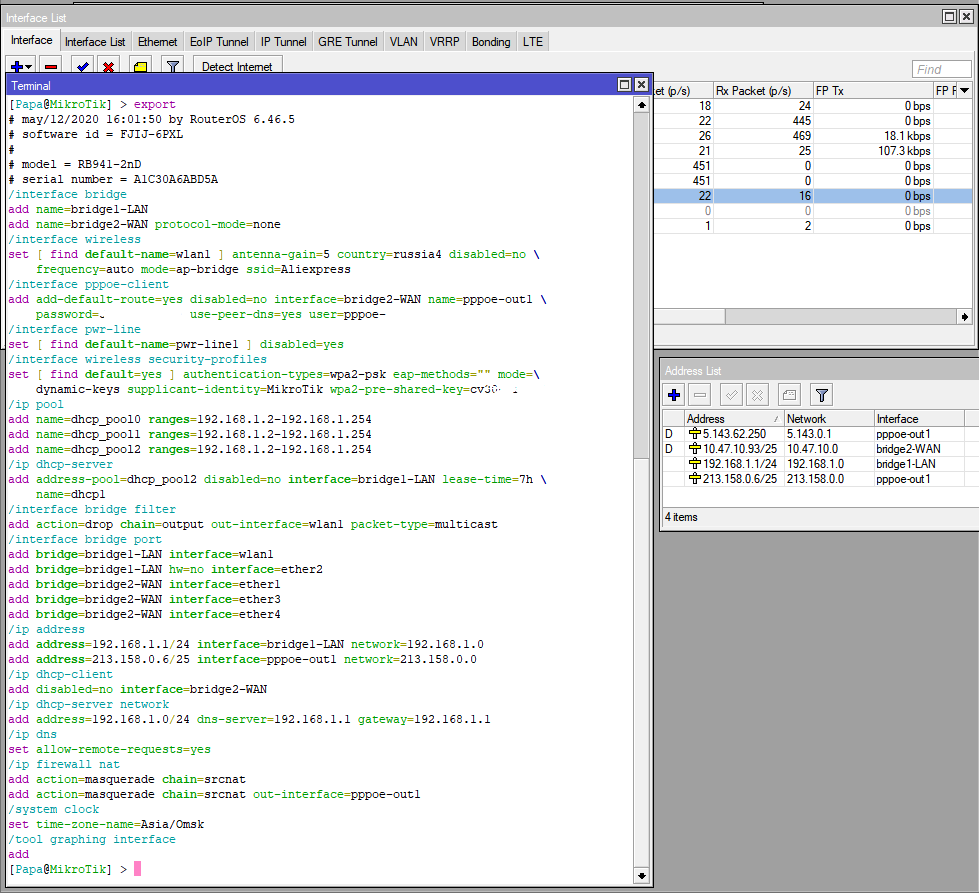The height and width of the screenshot is (893, 979).
Task: Sort by Address column header in Address List
Action: 734,418
